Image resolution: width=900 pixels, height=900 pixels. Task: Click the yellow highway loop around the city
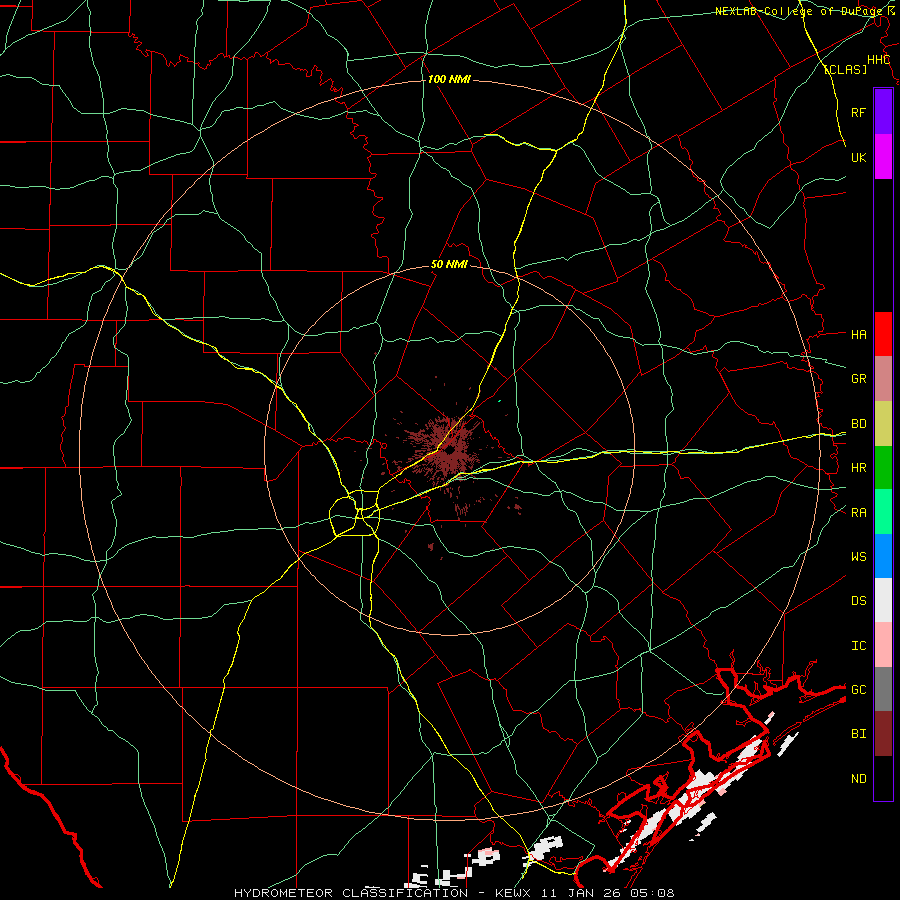[x=355, y=513]
